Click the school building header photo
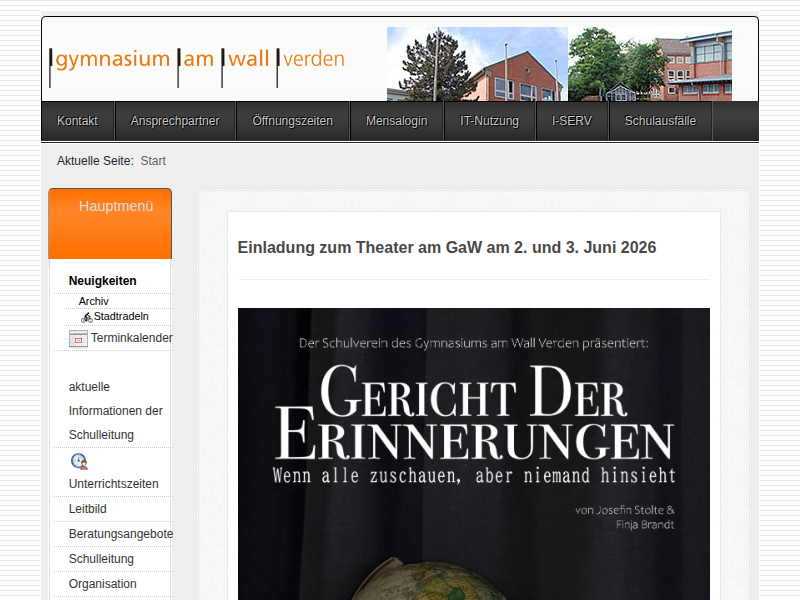The width and height of the screenshot is (800, 600). 559,64
